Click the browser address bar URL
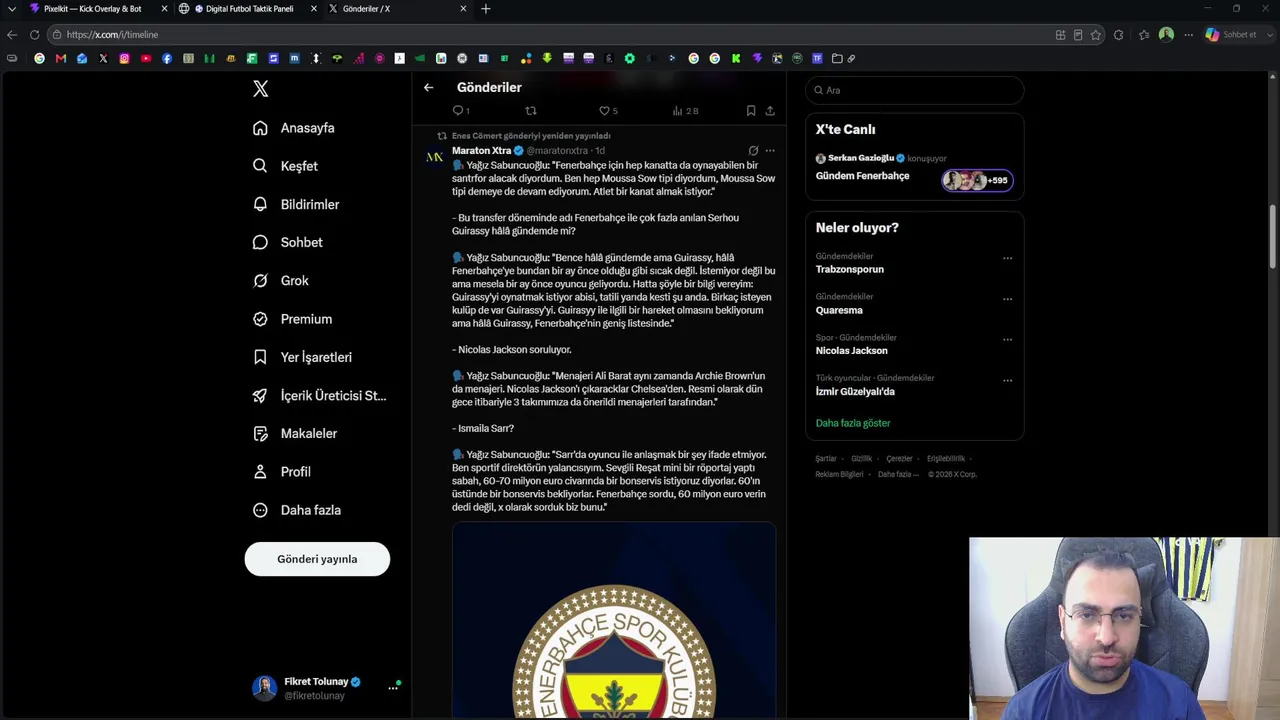The height and width of the screenshot is (720, 1280). pos(112,35)
